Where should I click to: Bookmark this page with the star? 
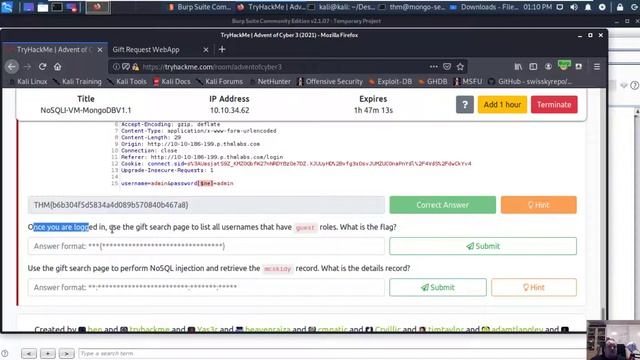[x=460, y=67]
